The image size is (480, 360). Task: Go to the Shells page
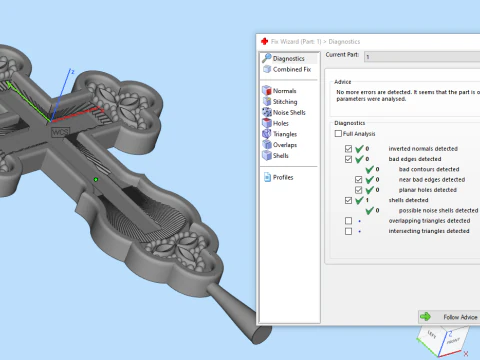[x=281, y=156]
